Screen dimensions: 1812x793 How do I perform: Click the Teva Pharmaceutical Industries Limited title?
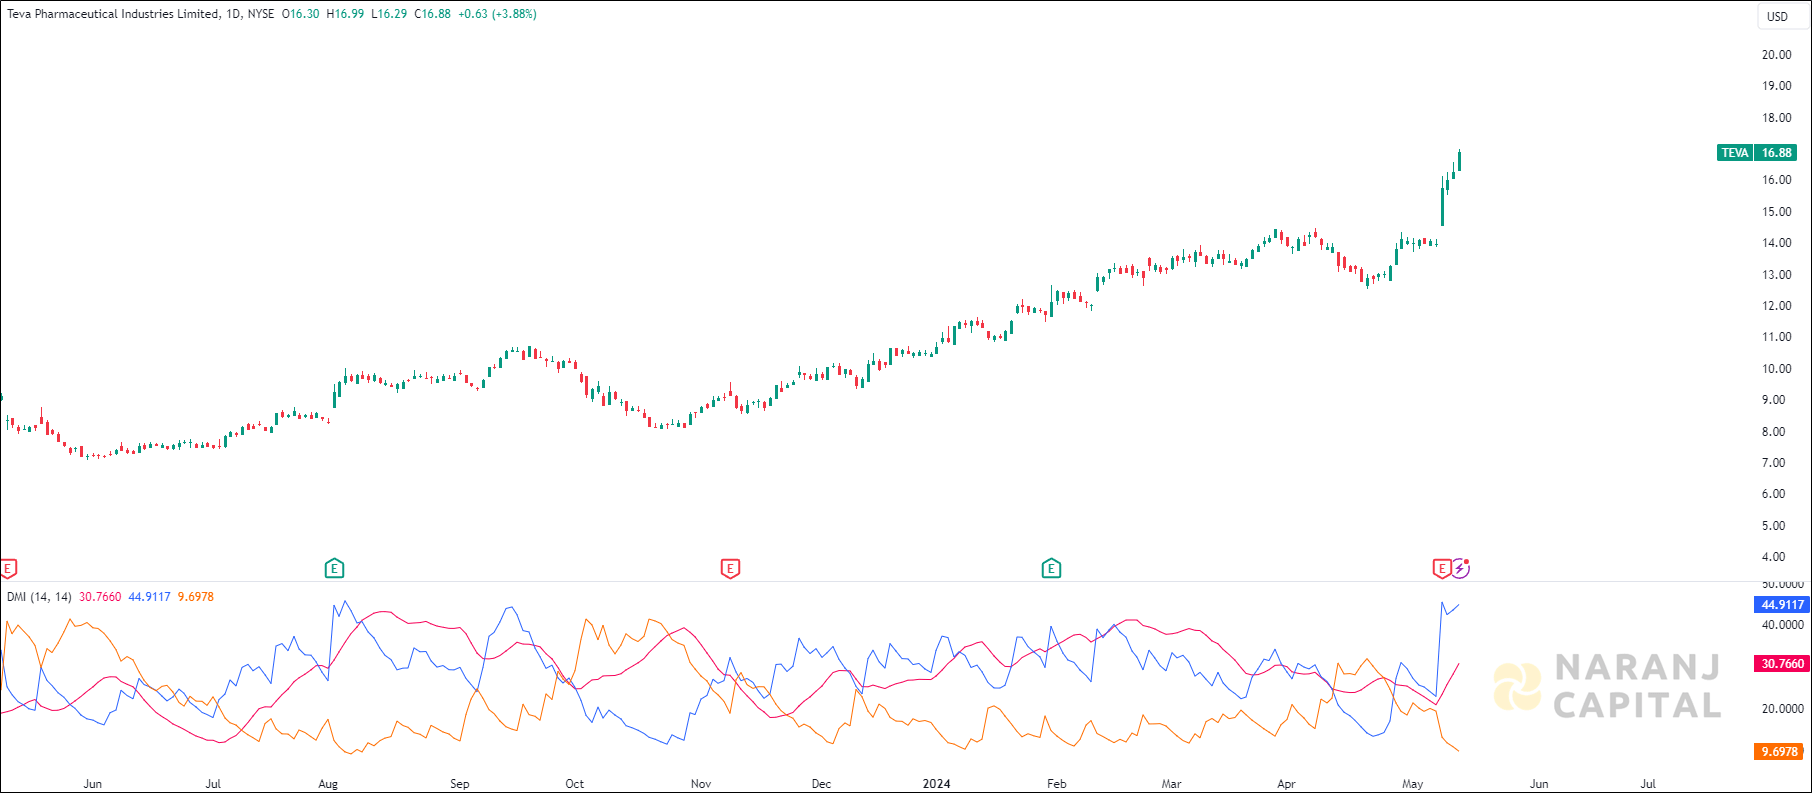[x=112, y=14]
